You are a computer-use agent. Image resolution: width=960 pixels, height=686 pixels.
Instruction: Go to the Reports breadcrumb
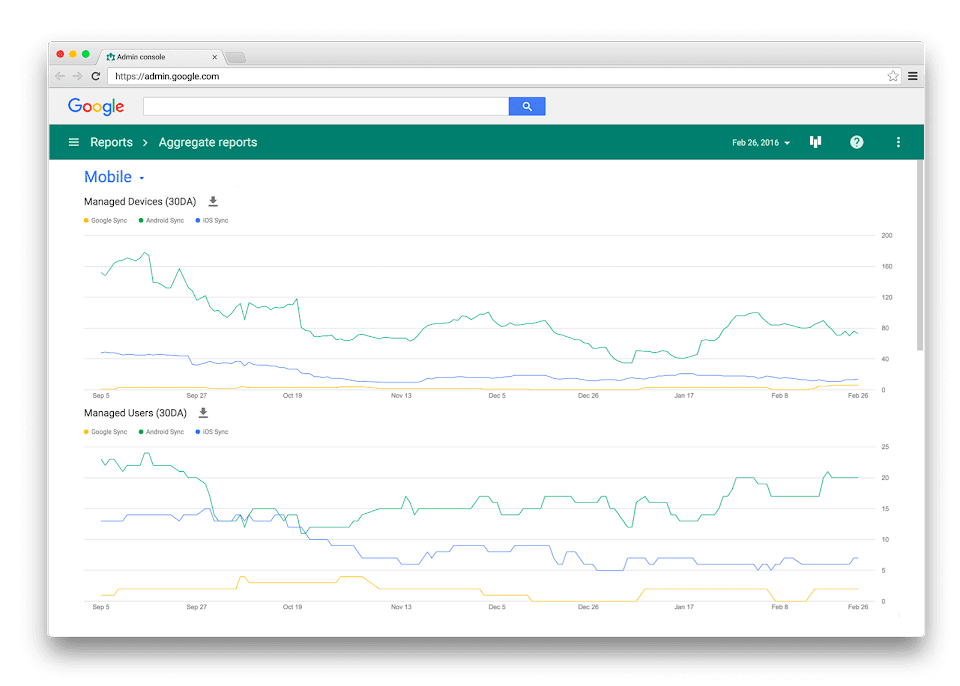pos(111,142)
